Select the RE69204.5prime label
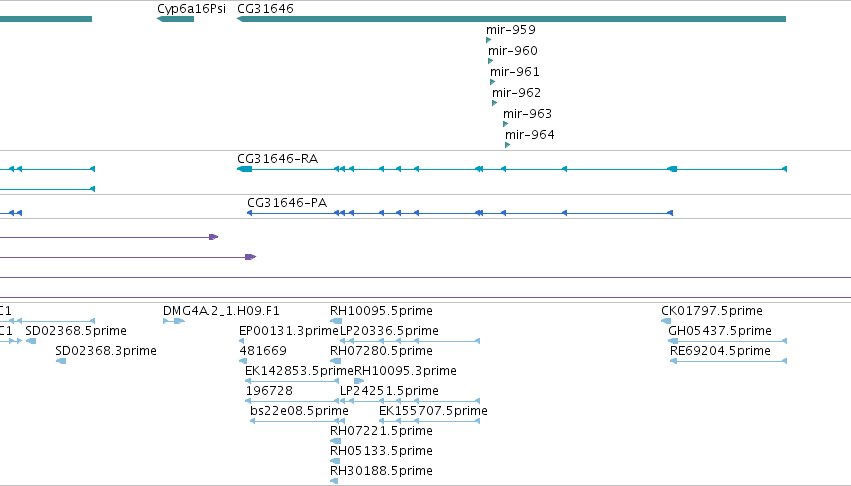This screenshot has width=851, height=486. [720, 351]
